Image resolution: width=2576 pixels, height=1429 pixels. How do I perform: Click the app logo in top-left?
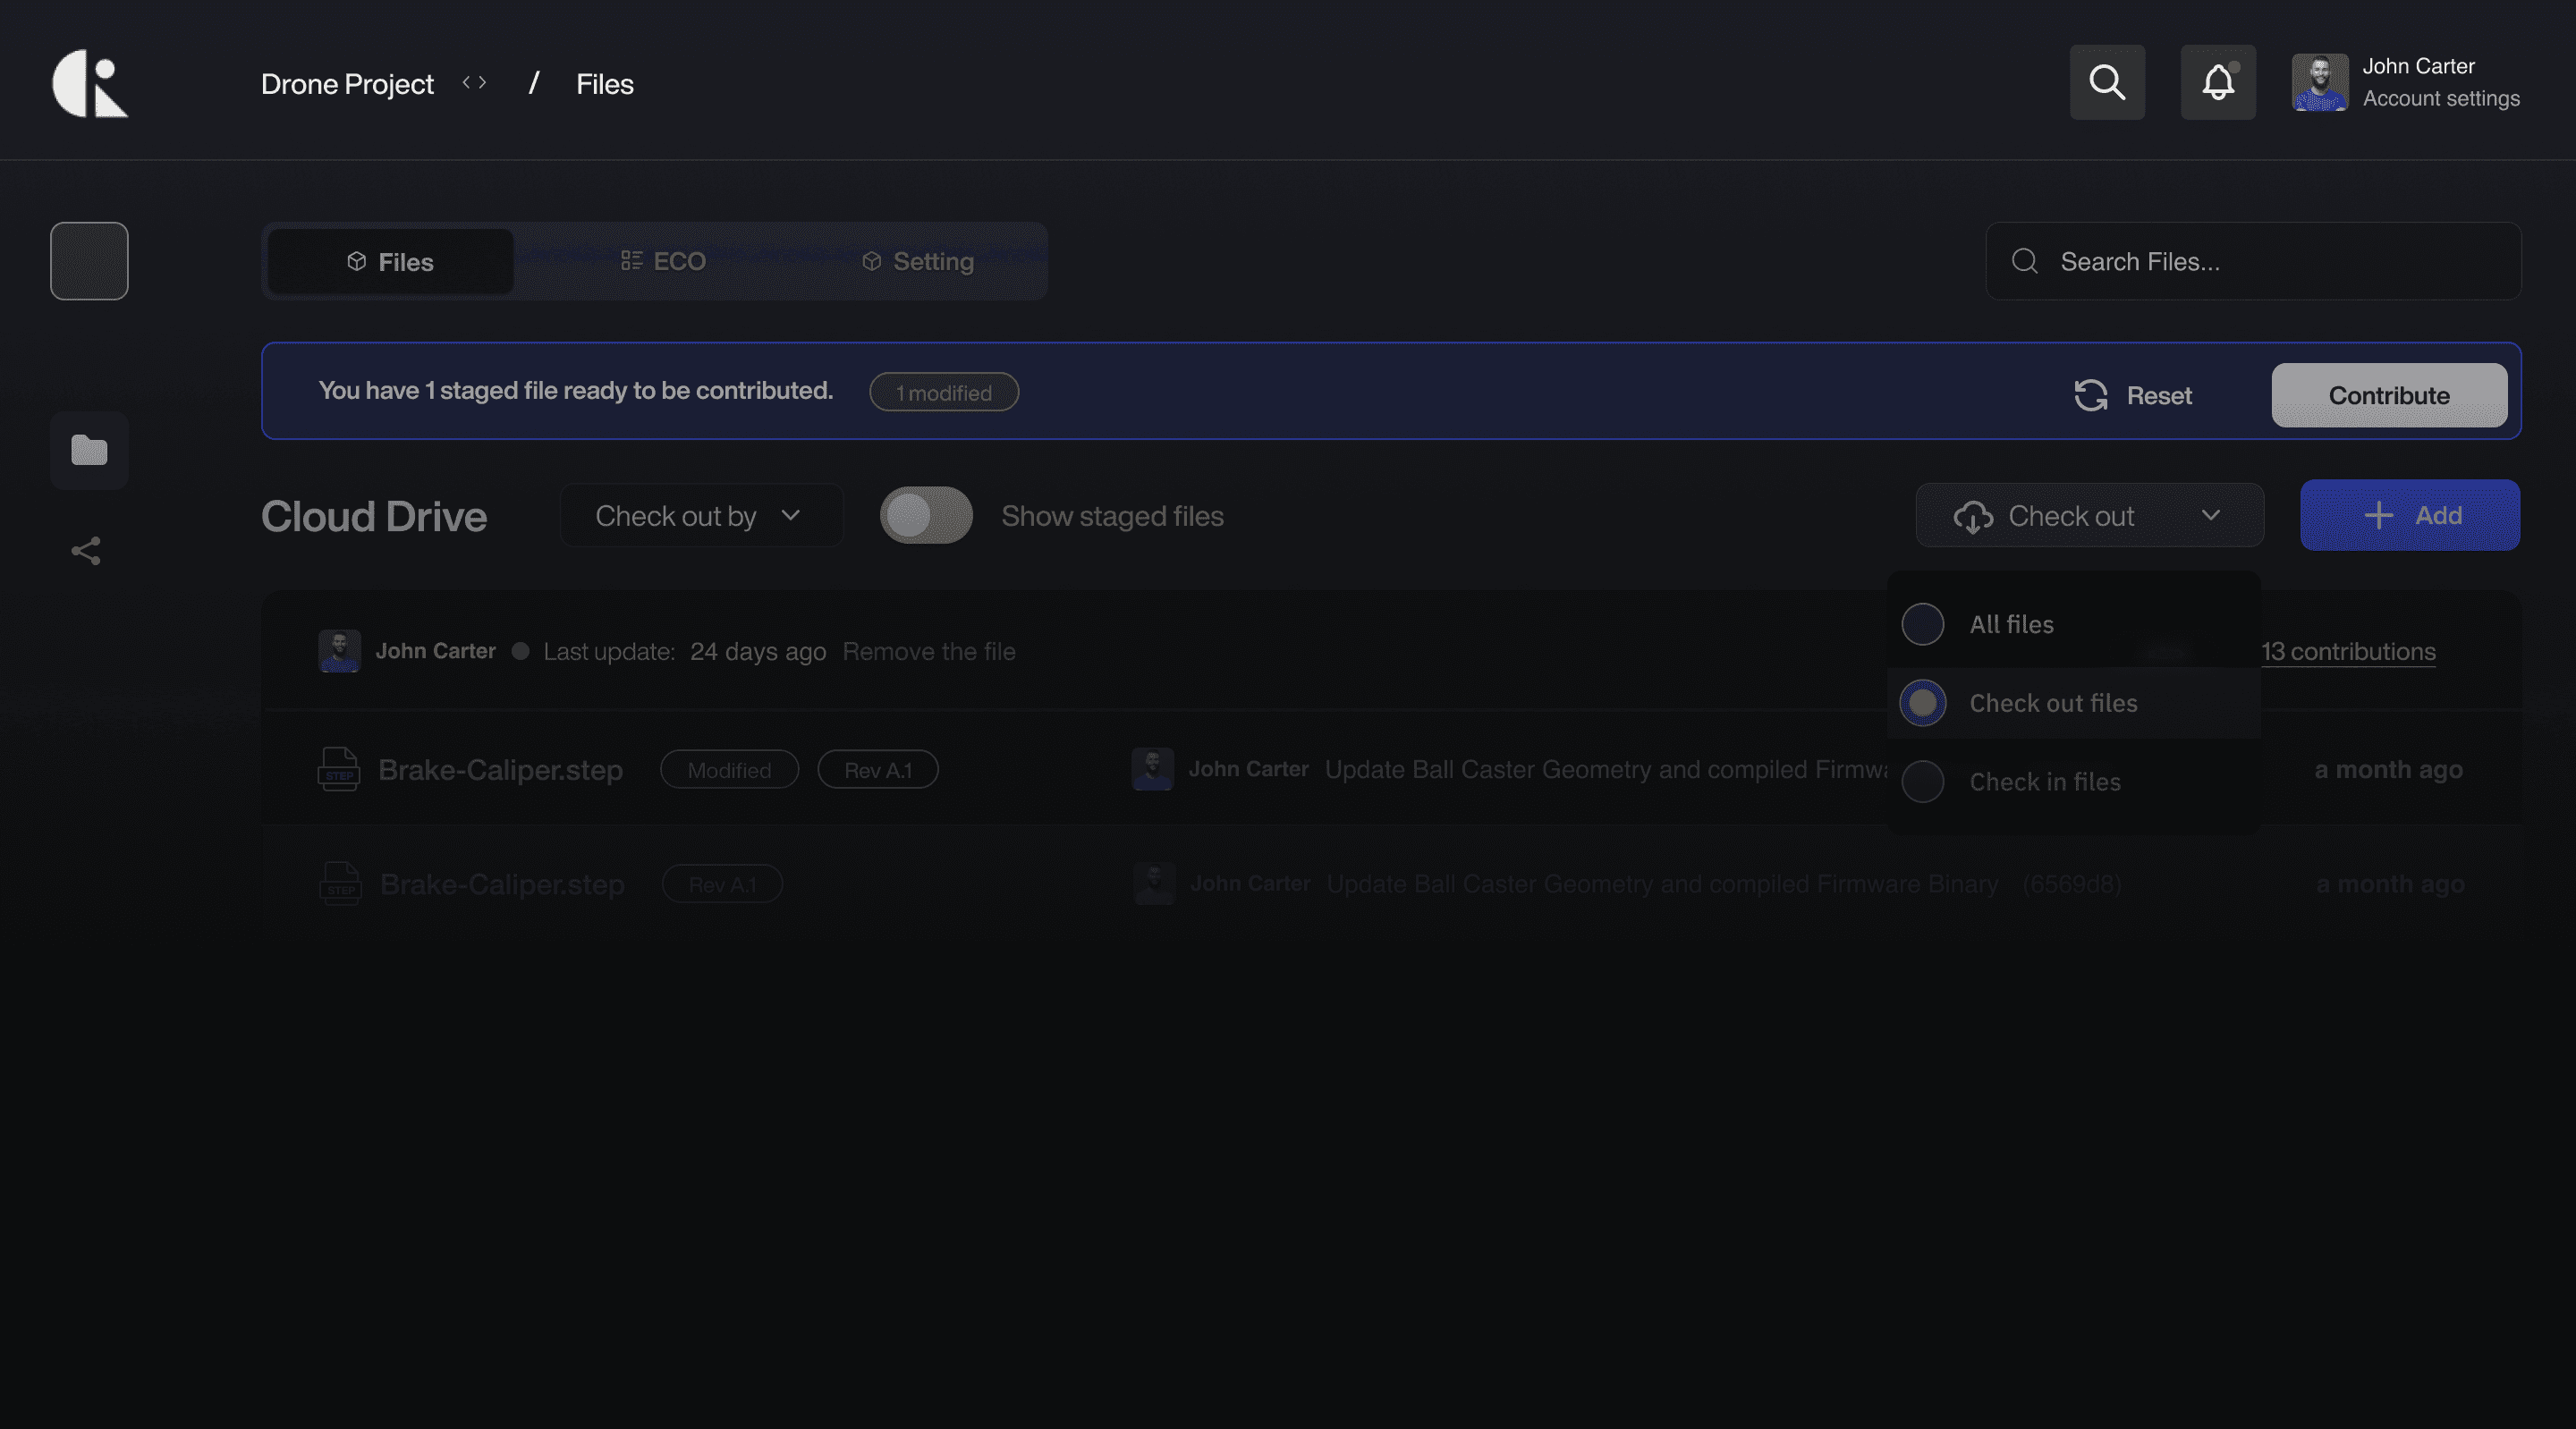(90, 83)
